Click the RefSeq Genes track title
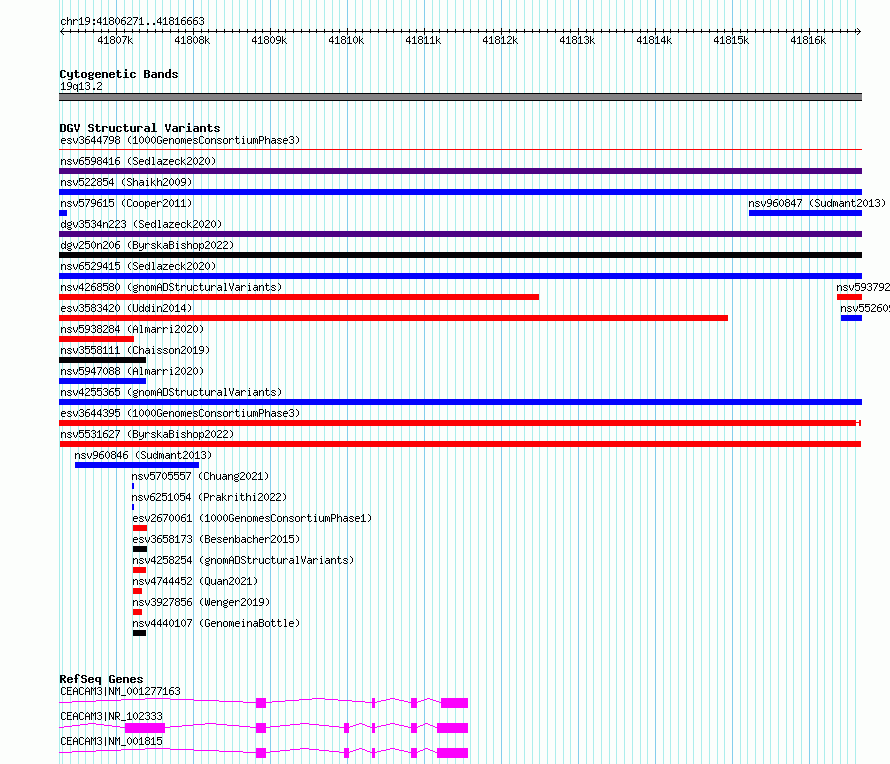 click(101, 679)
